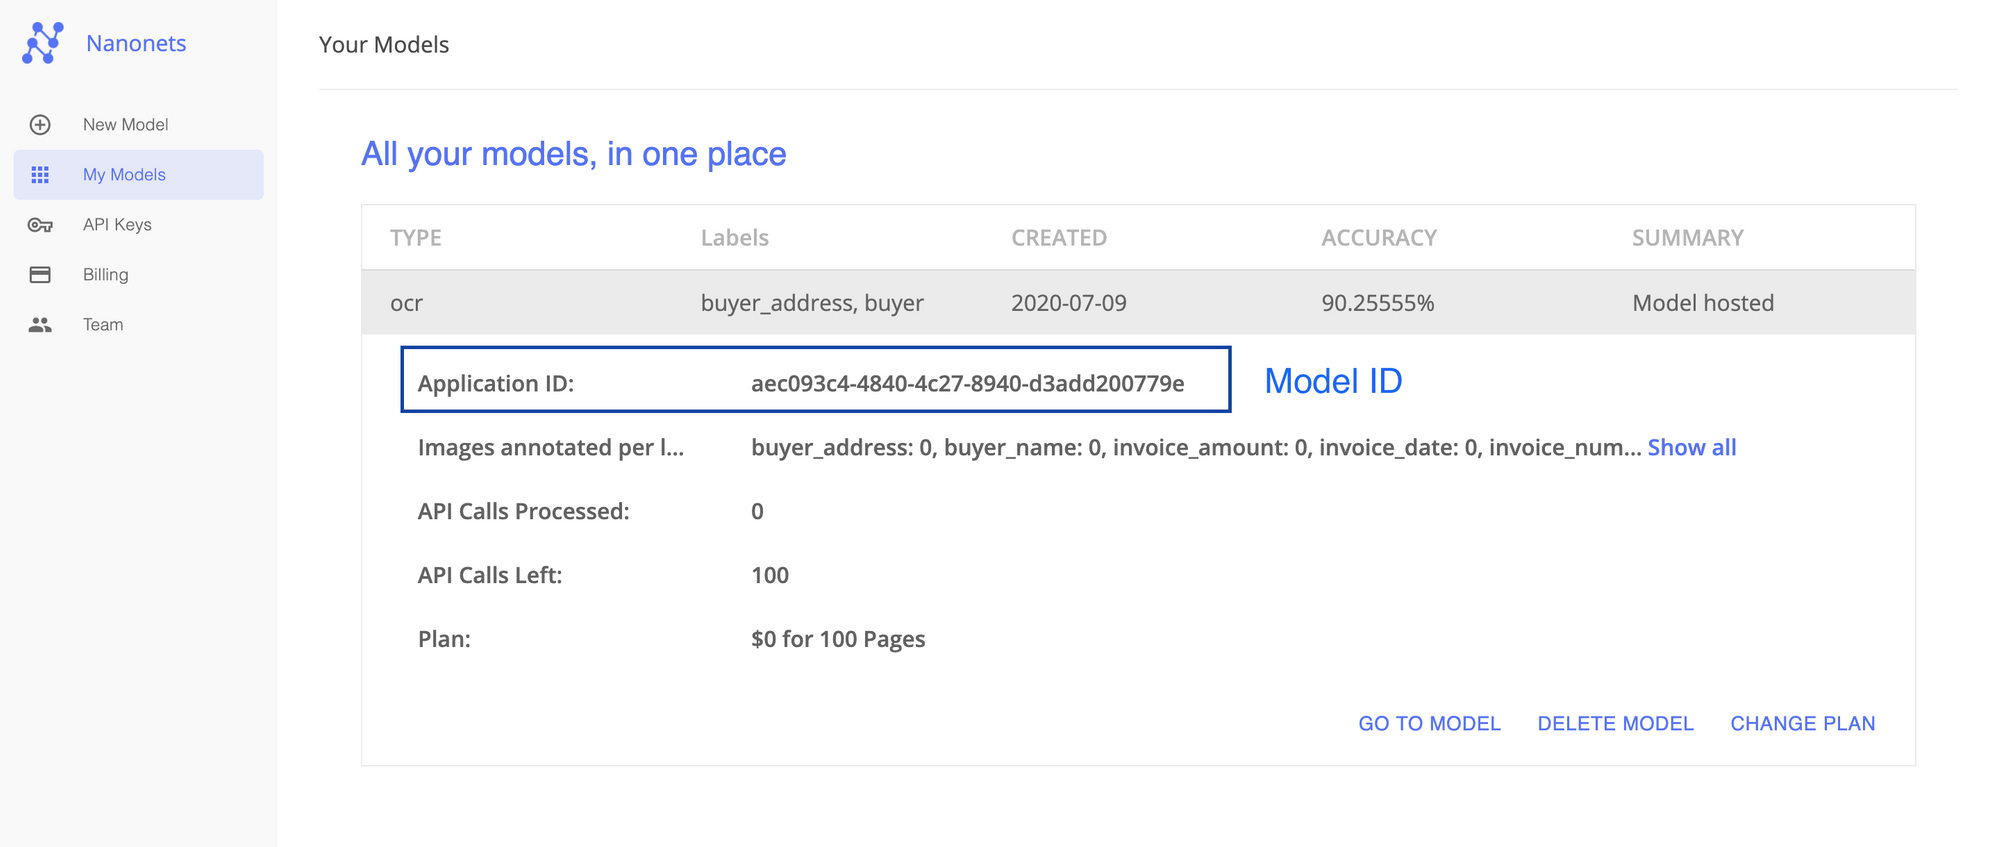Select My Models in the sidebar
The image size is (2000, 847).
124,175
